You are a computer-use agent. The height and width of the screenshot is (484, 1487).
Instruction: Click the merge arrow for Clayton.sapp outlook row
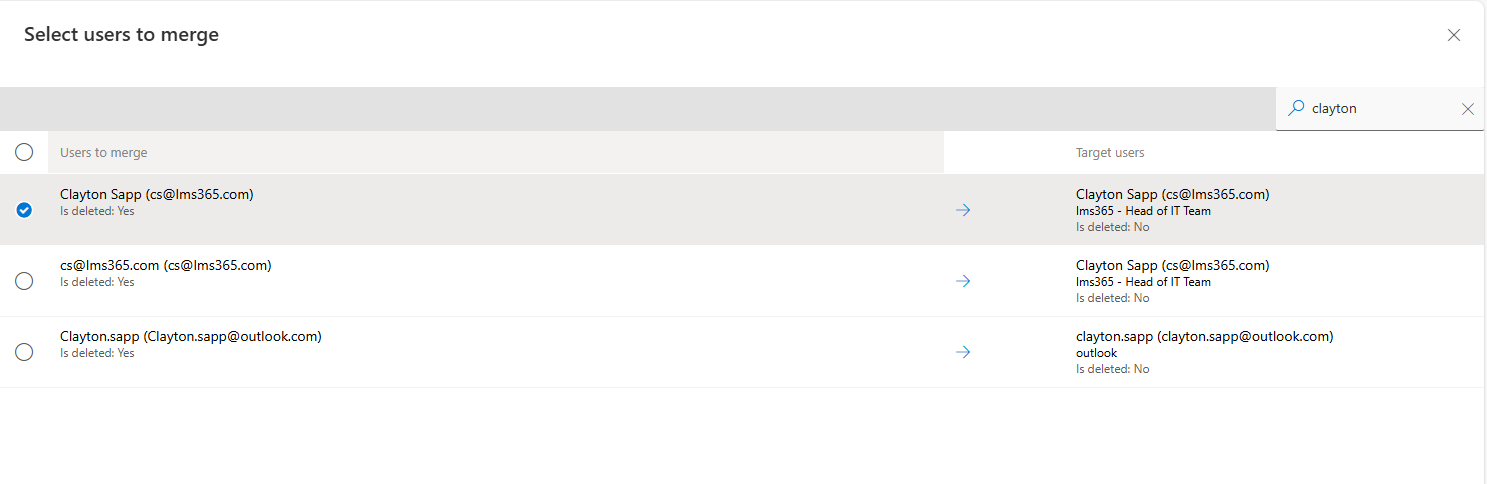tap(963, 352)
